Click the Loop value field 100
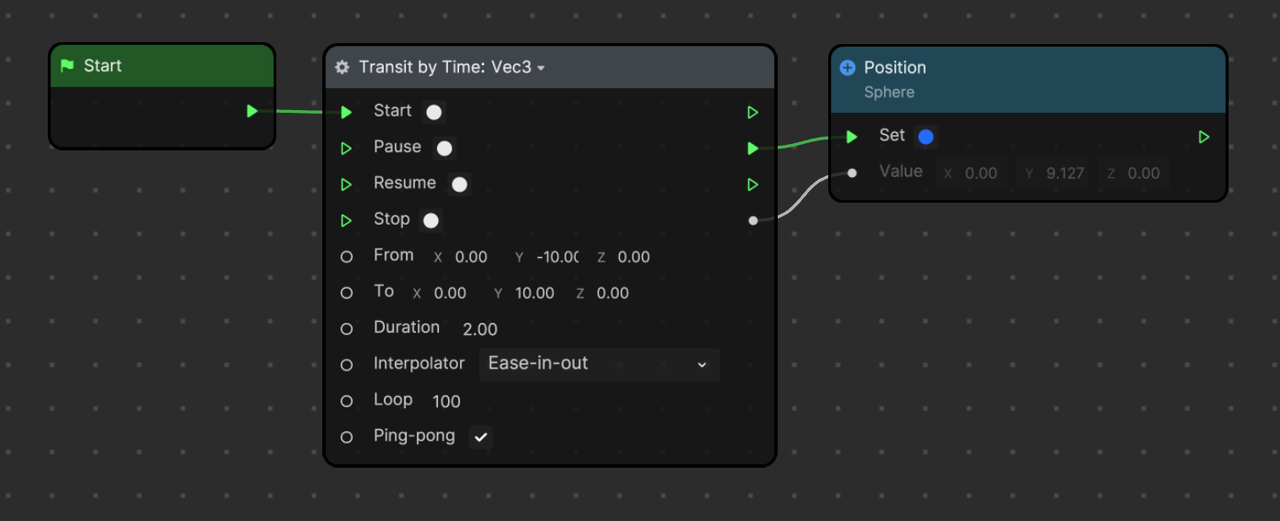 (446, 401)
